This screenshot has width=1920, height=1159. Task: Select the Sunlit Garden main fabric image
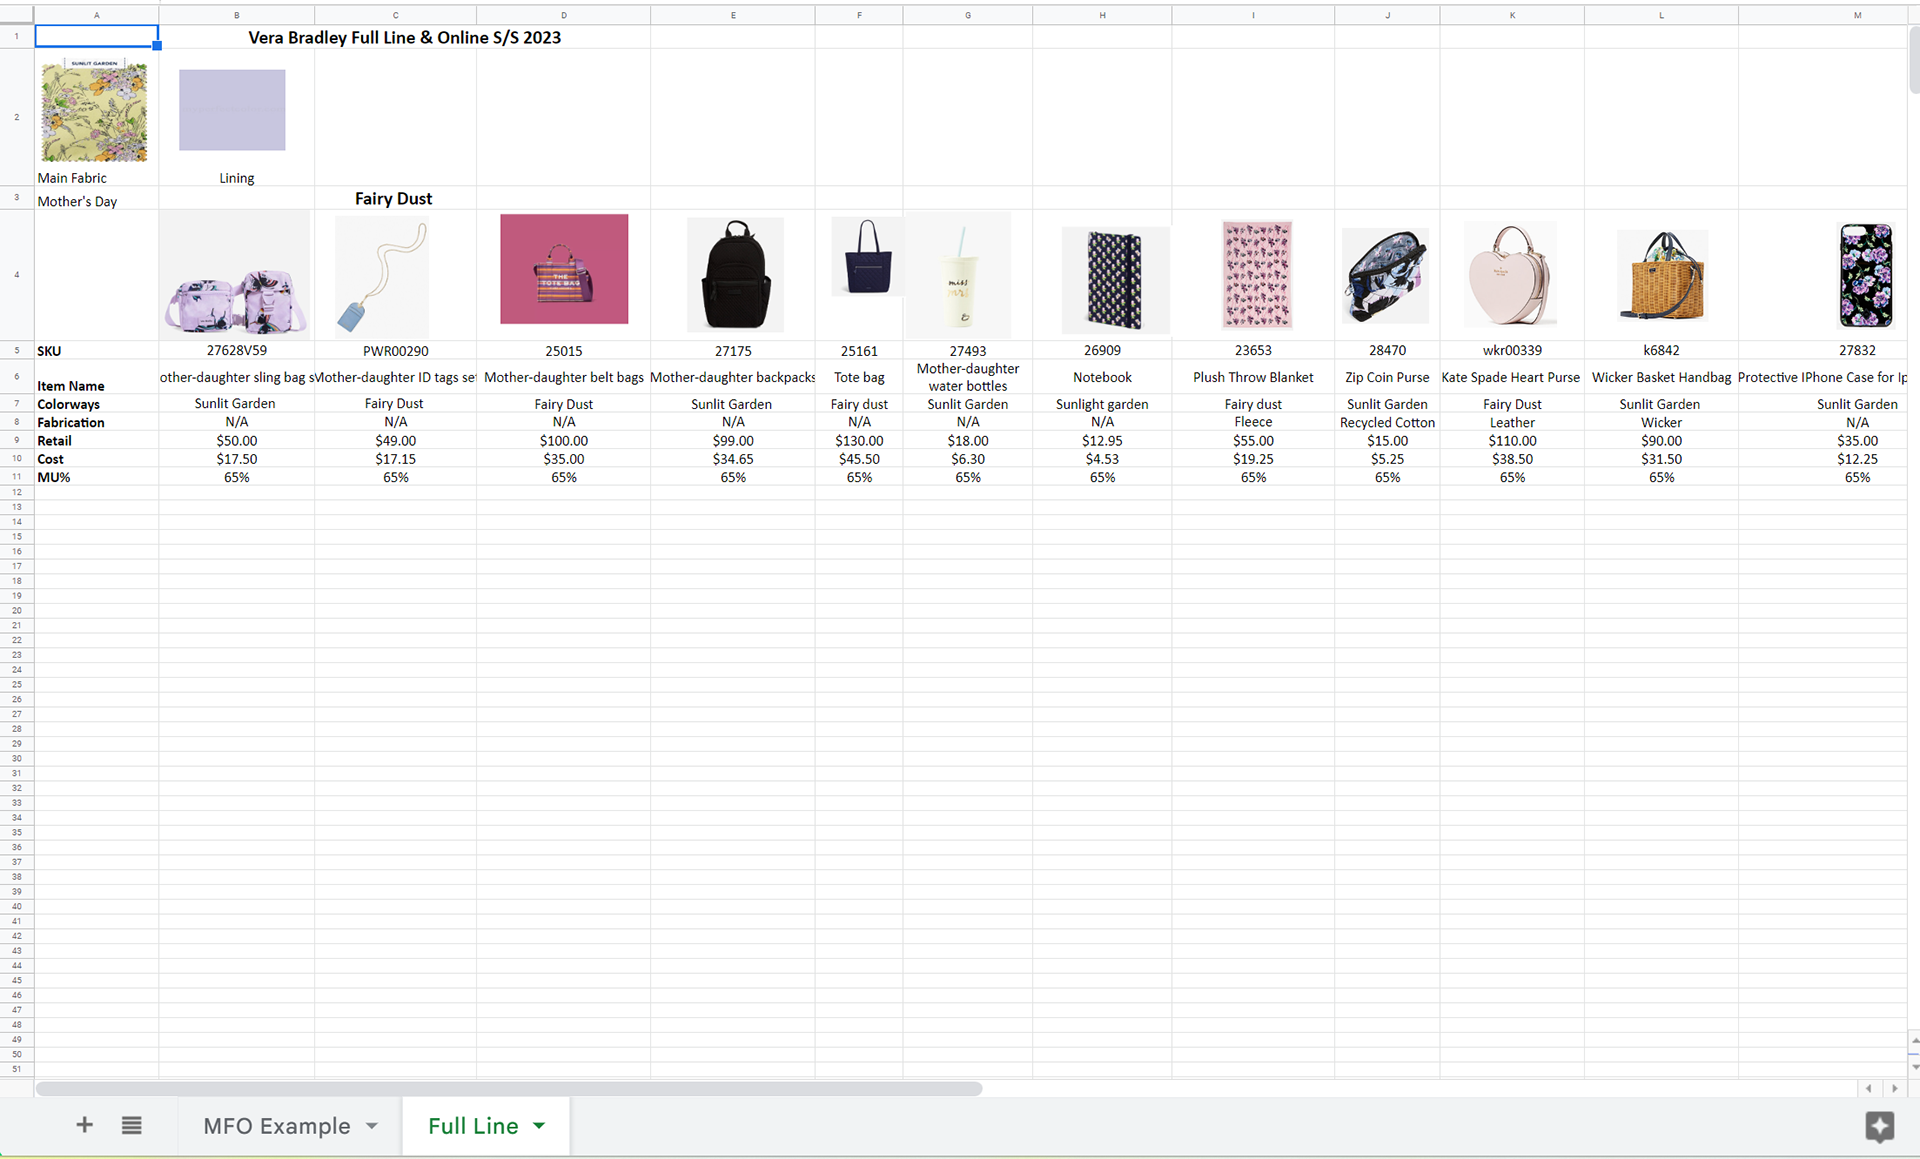point(94,110)
